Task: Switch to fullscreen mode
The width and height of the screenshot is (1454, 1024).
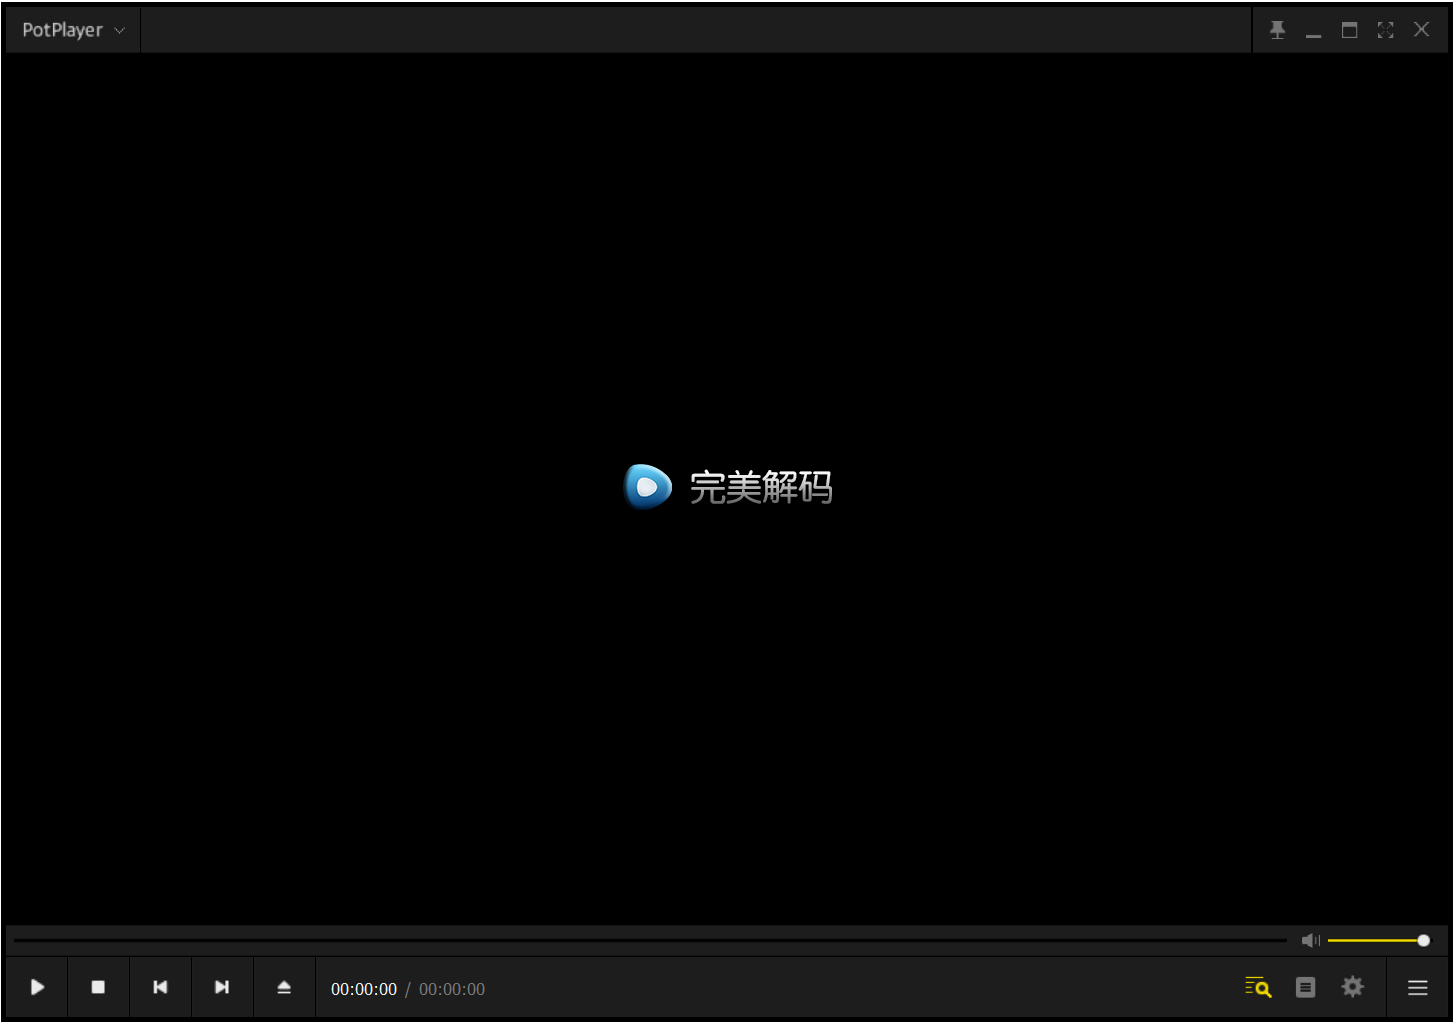Action: 1385,30
